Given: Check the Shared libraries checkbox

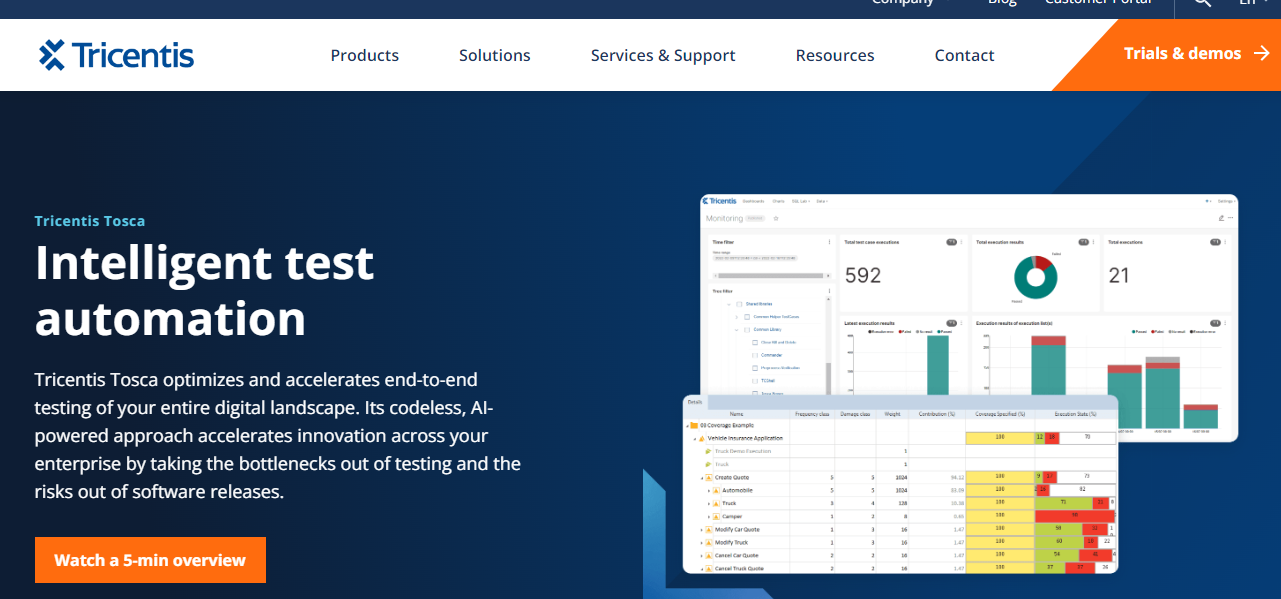Looking at the screenshot, I should (x=739, y=303).
